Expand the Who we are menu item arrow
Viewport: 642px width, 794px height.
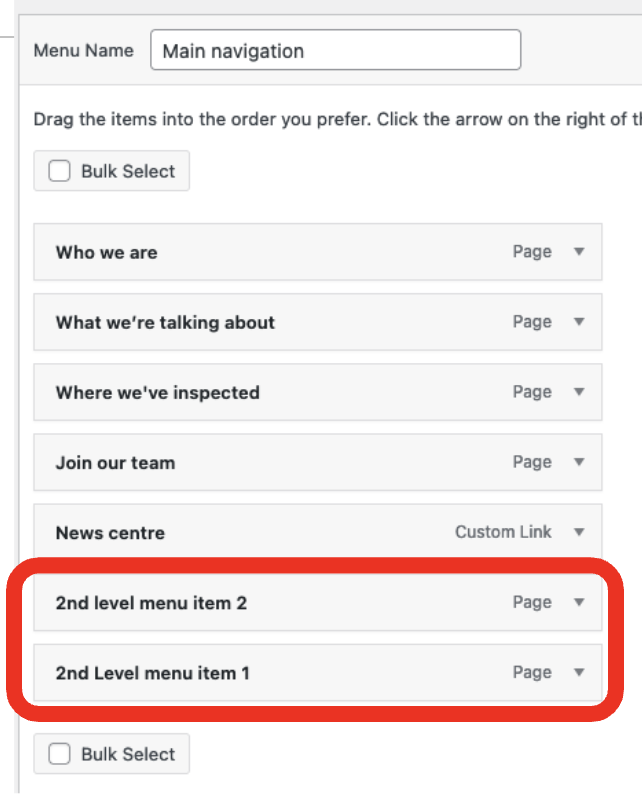[x=578, y=252]
